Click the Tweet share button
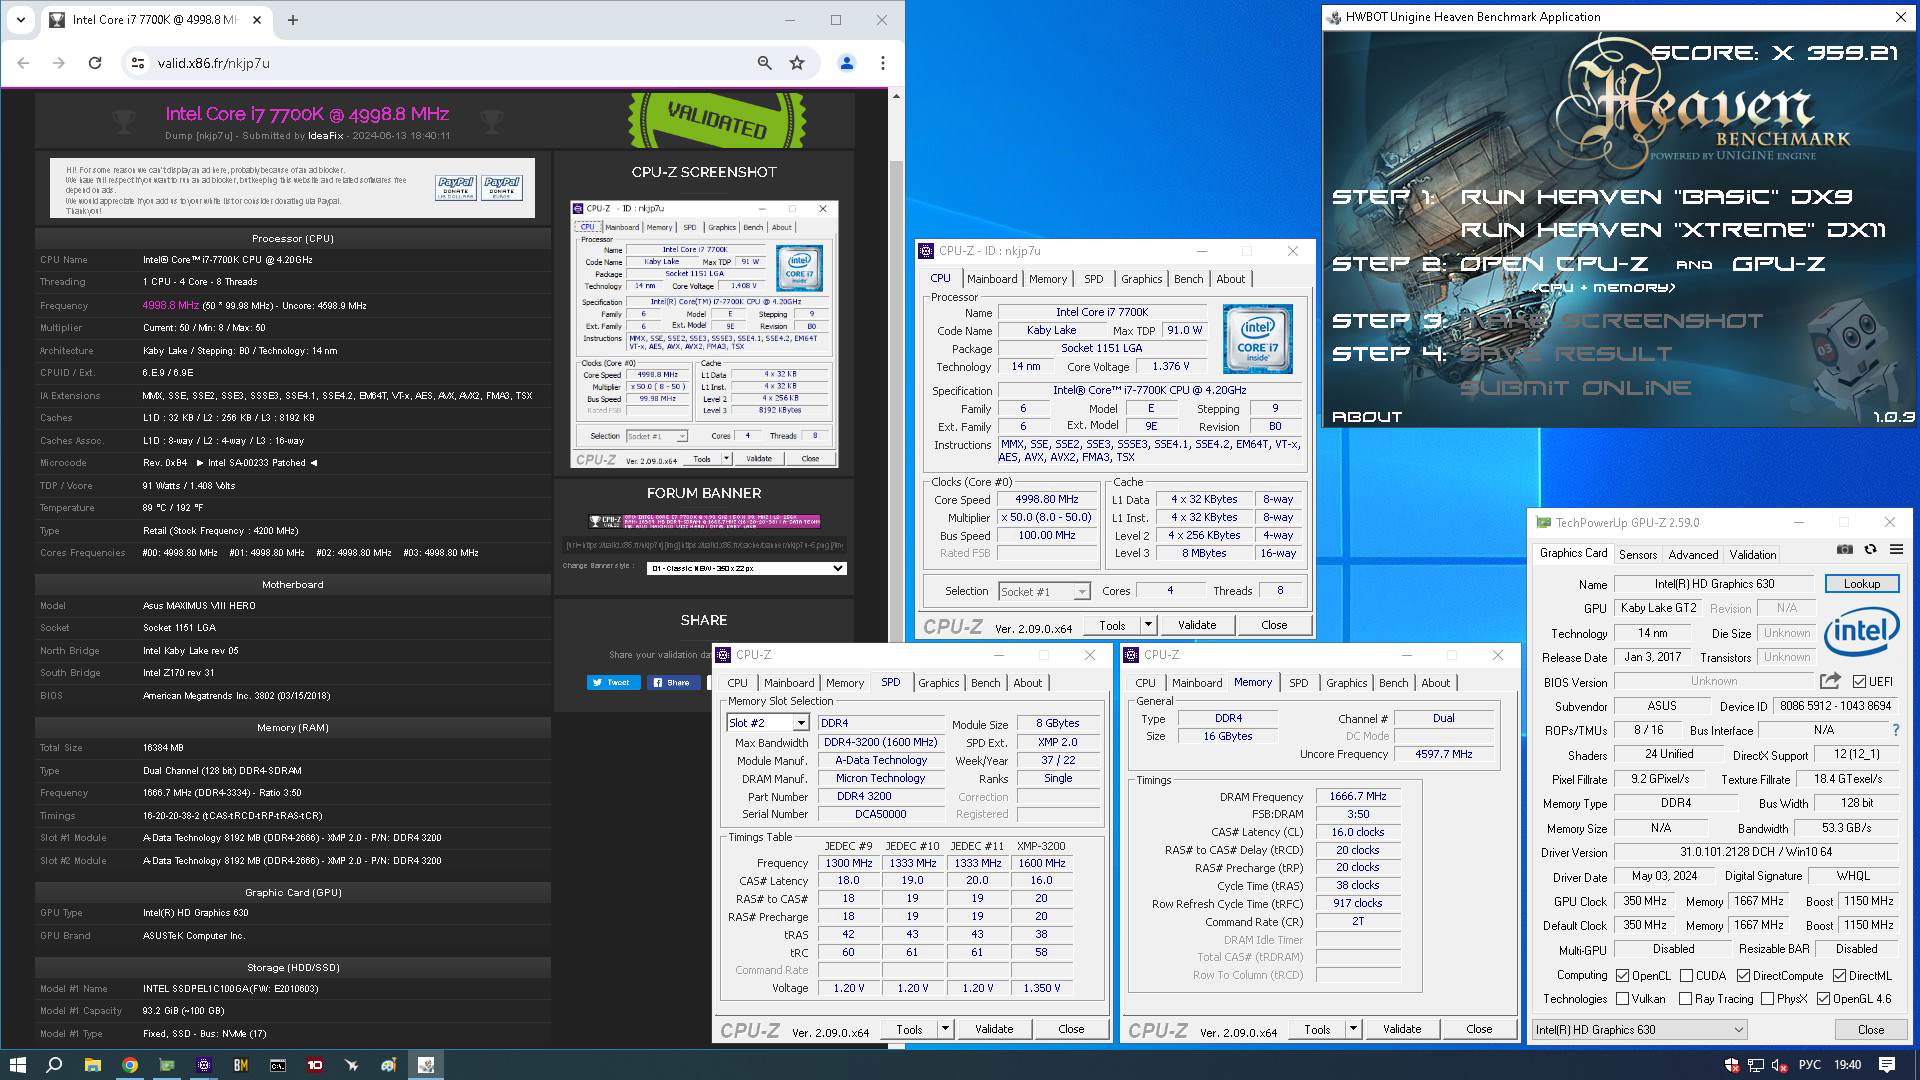1920x1080 pixels. [x=613, y=682]
